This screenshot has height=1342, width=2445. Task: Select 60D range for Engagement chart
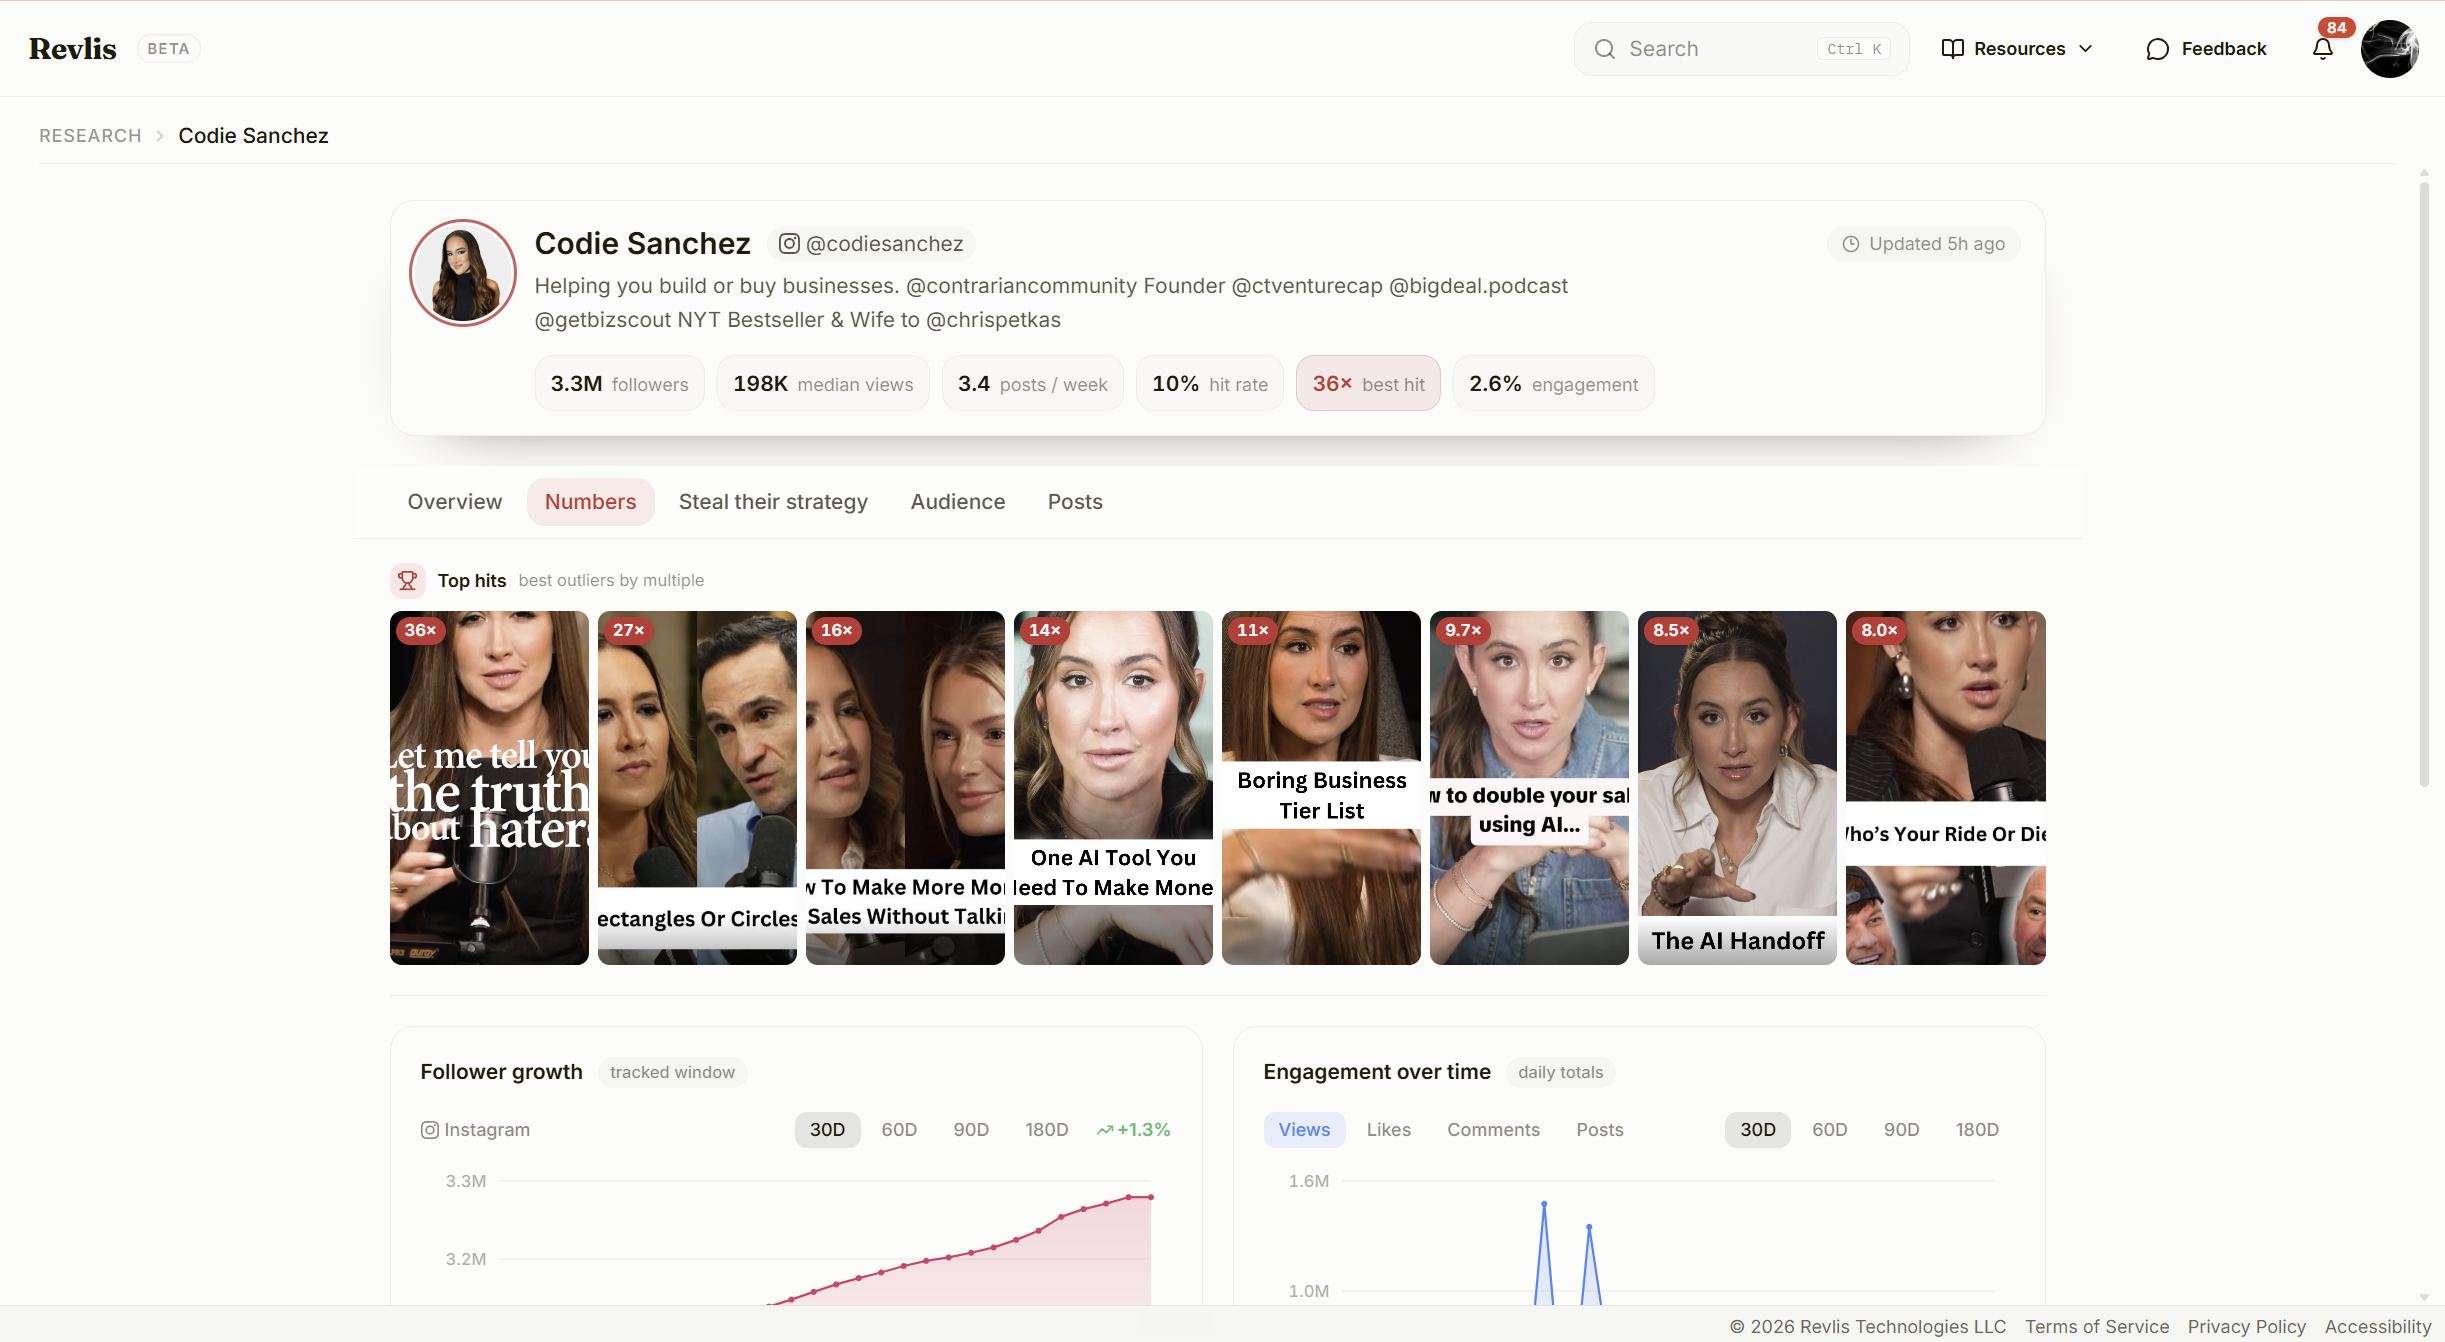coord(1829,1130)
